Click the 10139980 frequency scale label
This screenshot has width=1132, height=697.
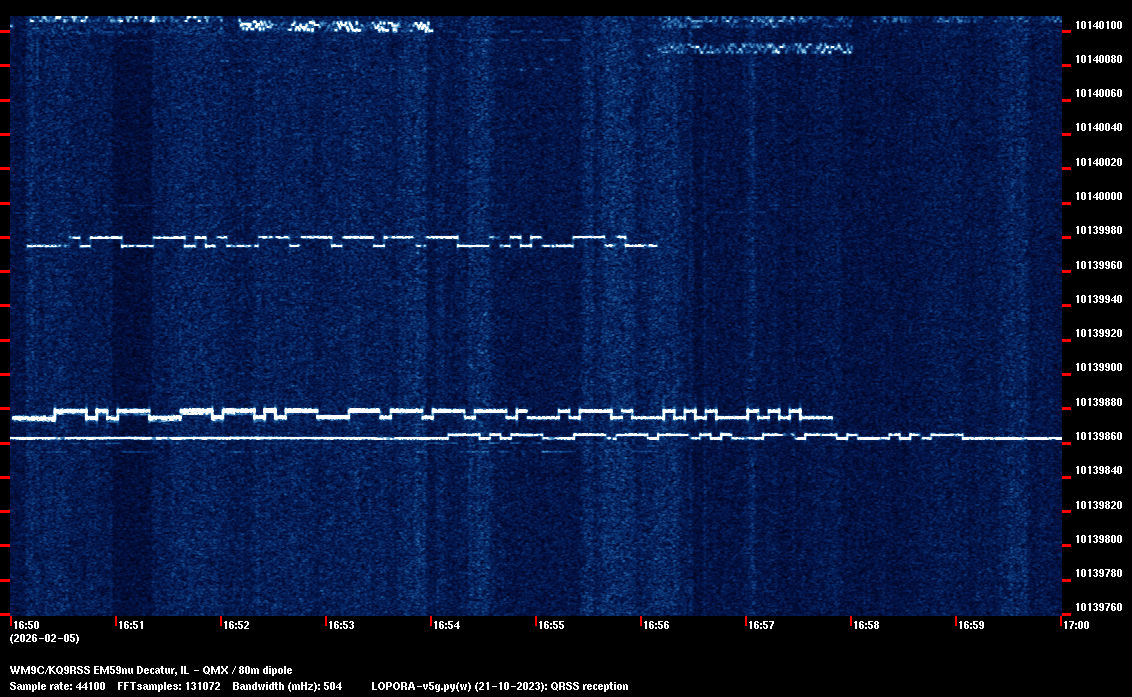click(1098, 231)
